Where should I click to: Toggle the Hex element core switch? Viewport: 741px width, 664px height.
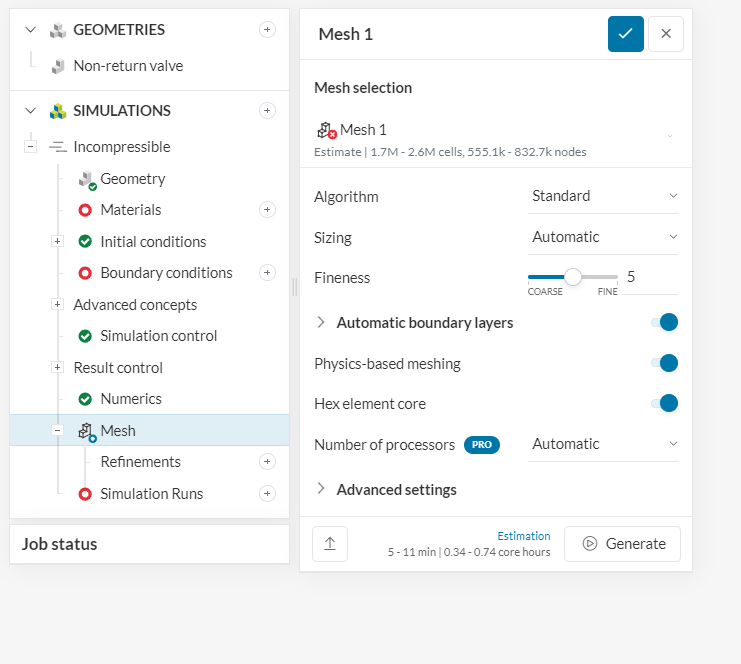[665, 403]
